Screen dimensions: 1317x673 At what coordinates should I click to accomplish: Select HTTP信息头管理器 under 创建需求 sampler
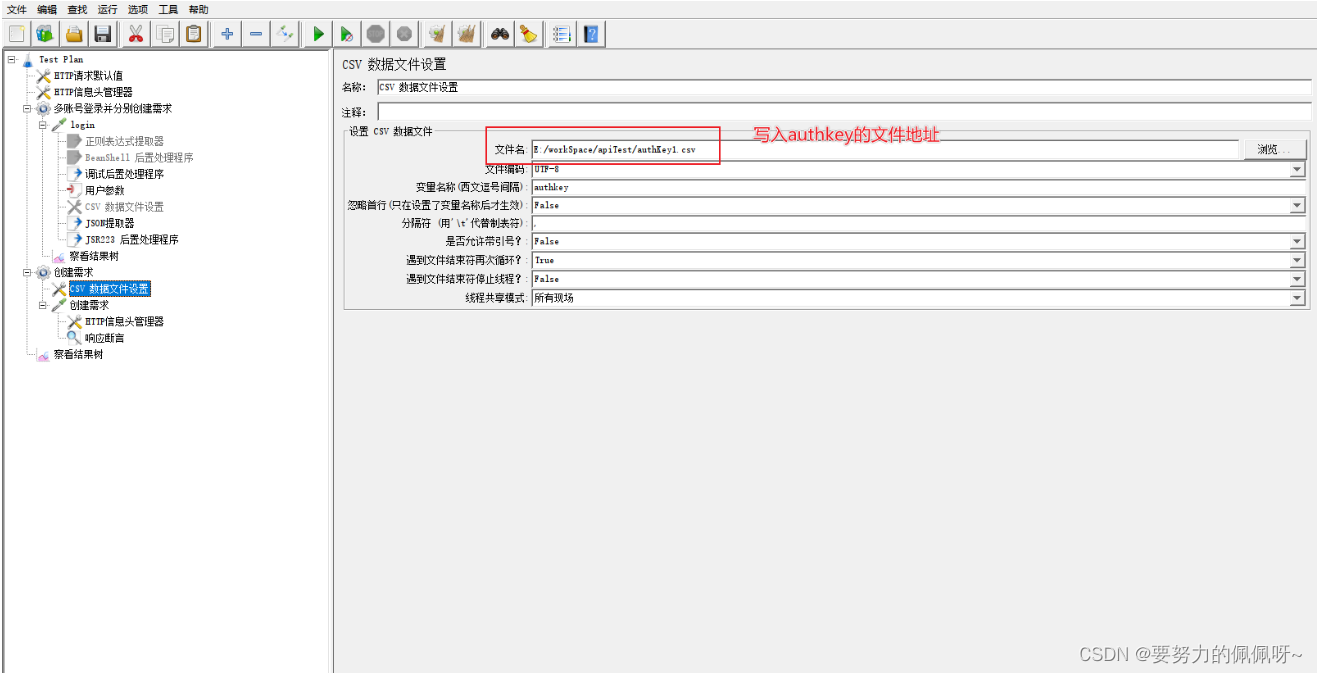pyautogui.click(x=124, y=322)
